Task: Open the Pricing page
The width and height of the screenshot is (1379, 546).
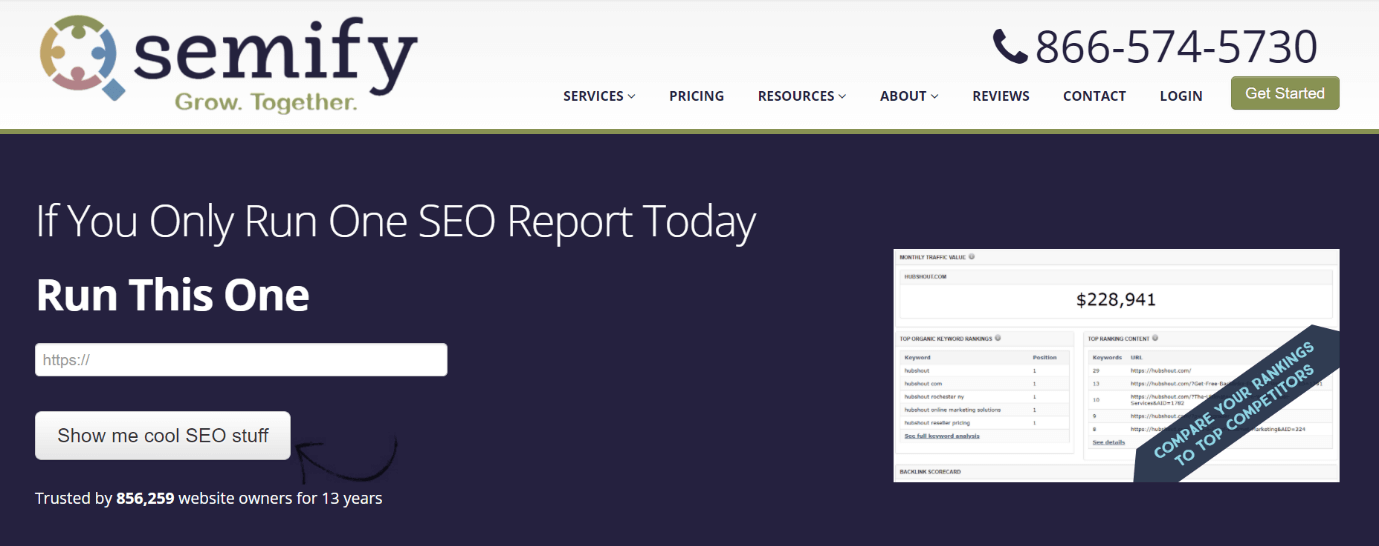Action: [x=696, y=96]
